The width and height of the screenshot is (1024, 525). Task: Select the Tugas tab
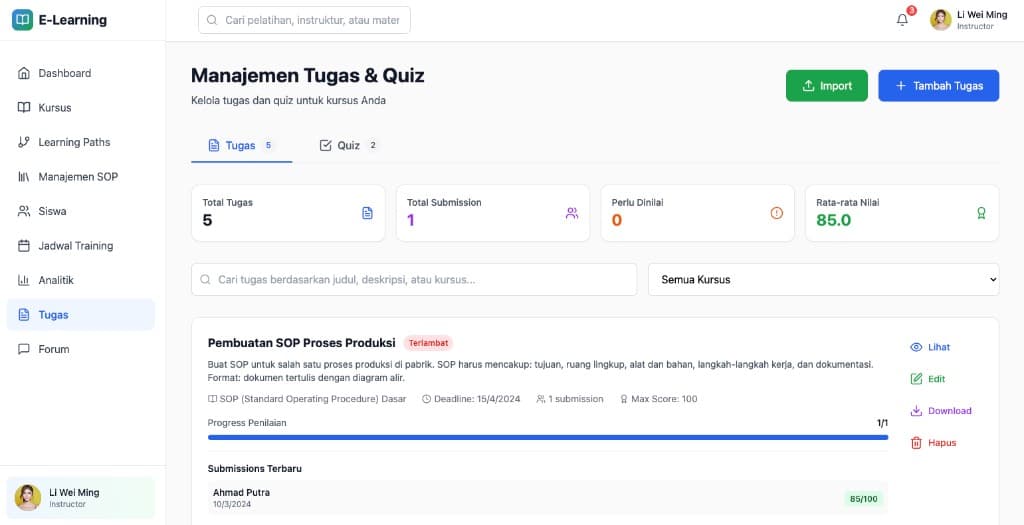[x=240, y=145]
